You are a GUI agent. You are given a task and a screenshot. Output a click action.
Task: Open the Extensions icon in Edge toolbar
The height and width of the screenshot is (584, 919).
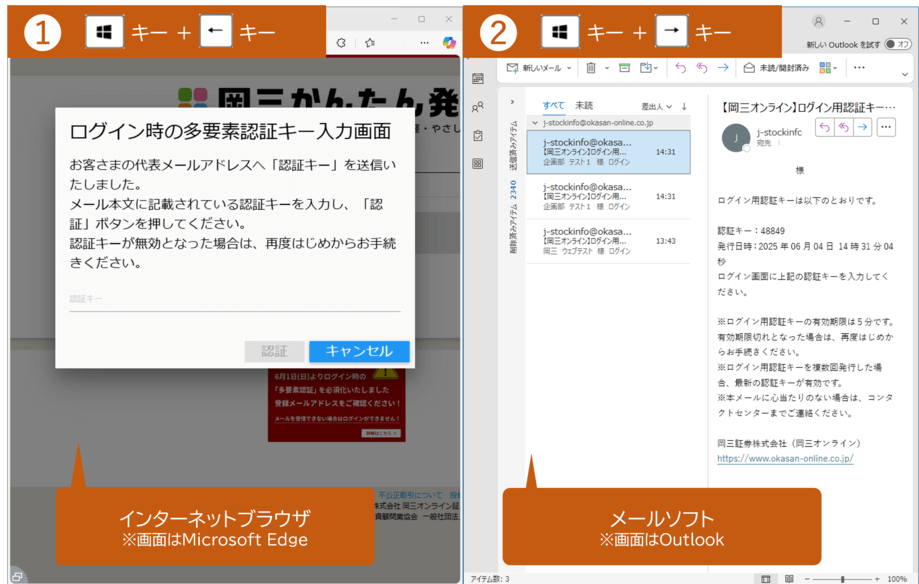[x=341, y=43]
